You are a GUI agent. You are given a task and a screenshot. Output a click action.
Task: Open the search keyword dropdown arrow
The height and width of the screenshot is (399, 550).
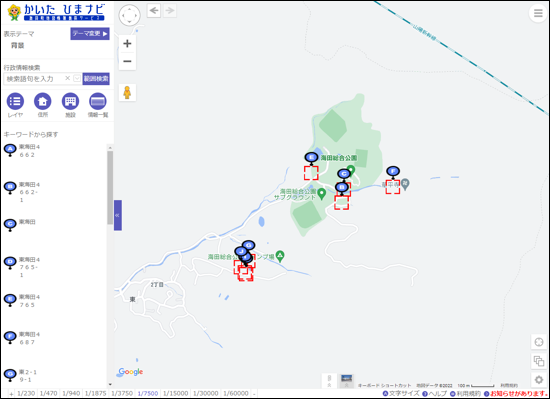[77, 79]
